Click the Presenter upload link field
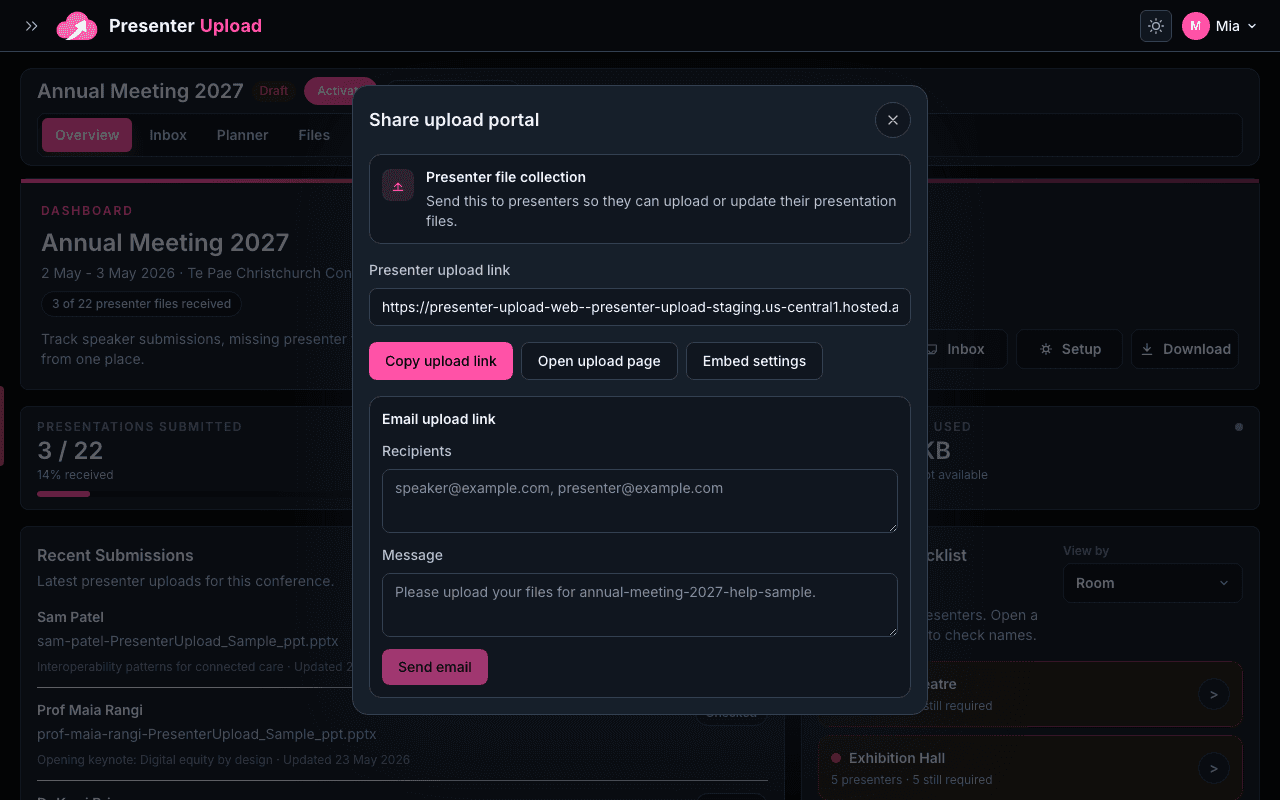Viewport: 1280px width, 800px height. pyautogui.click(x=640, y=307)
